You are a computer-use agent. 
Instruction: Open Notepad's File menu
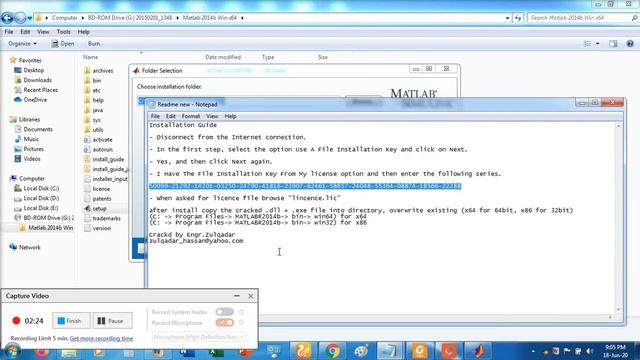[155, 116]
